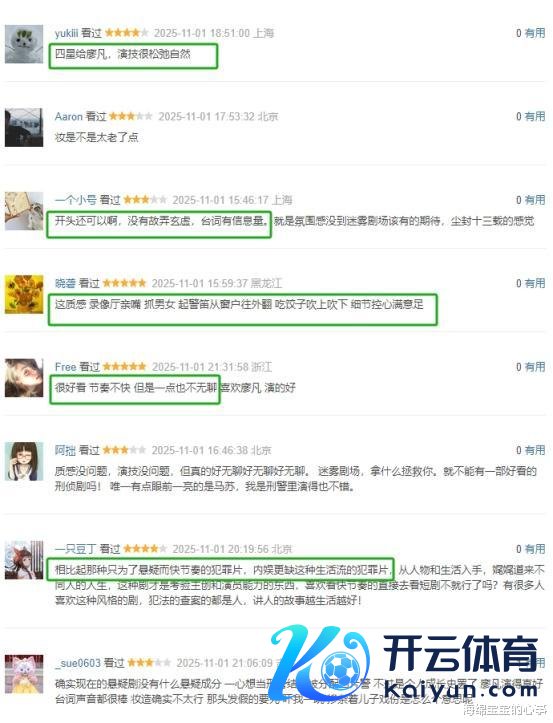Visit yukiii's user profile link
553x723 pixels.
click(66, 33)
